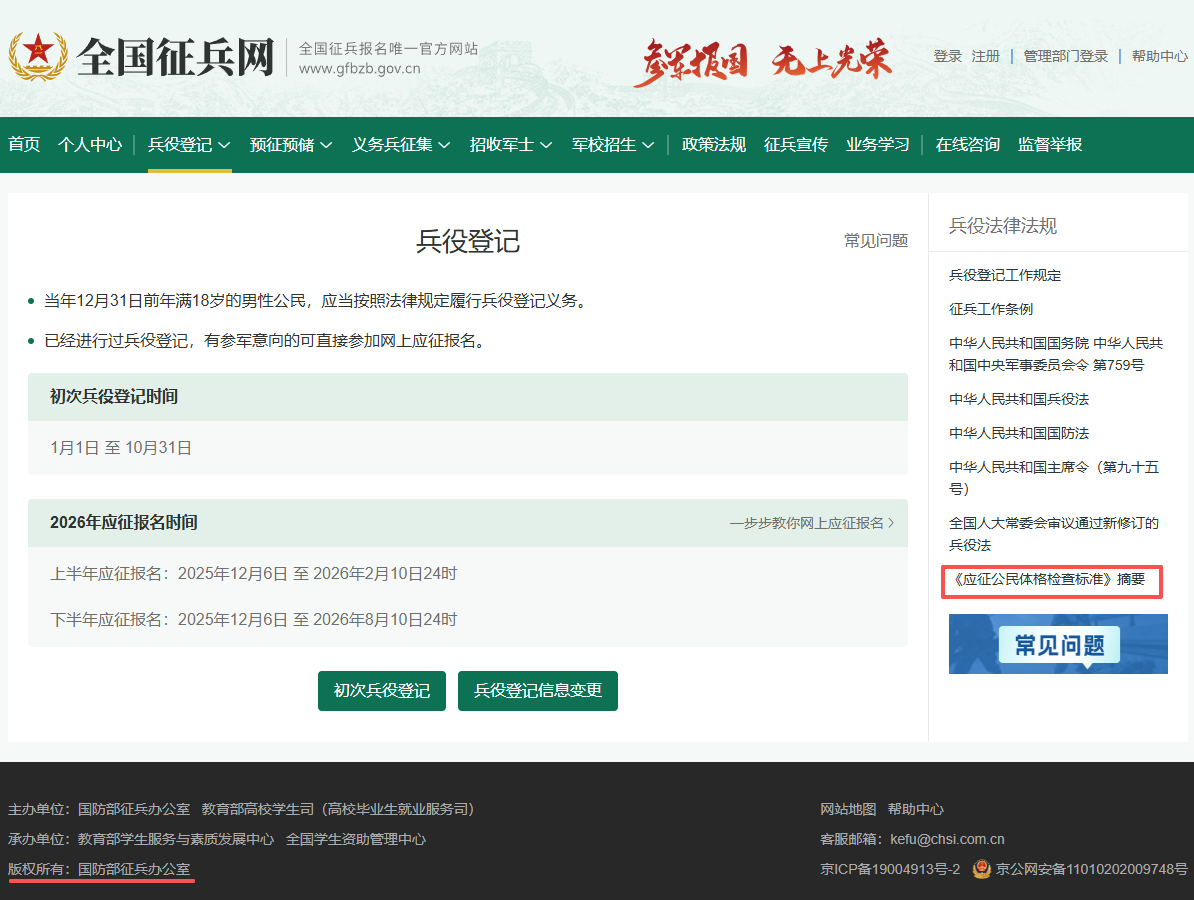
Task: Click the www.gfbzb.gov.cn URL text
Action: pyautogui.click(x=359, y=69)
